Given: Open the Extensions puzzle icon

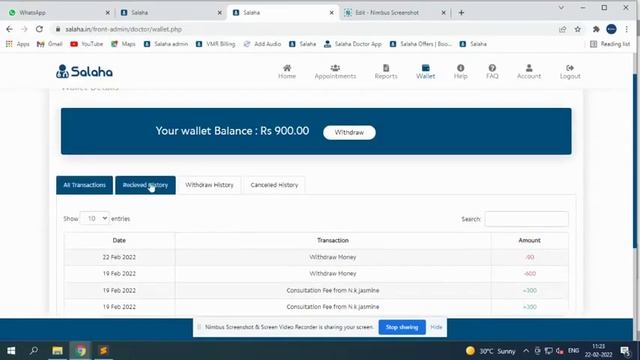Looking at the screenshot, I should [x=596, y=29].
